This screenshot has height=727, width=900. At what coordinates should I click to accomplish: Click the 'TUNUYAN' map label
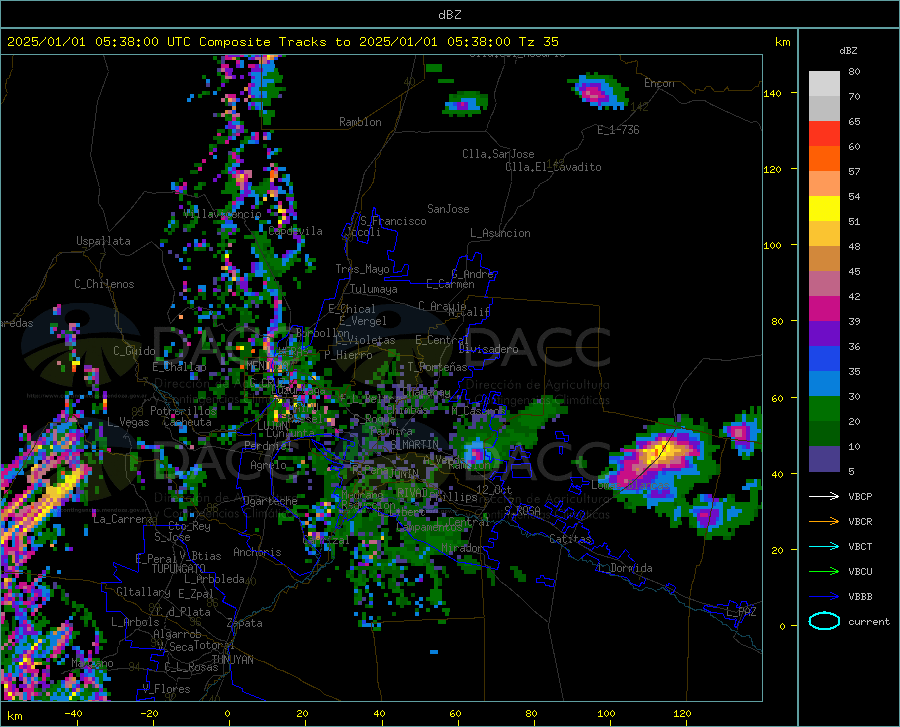point(232,660)
